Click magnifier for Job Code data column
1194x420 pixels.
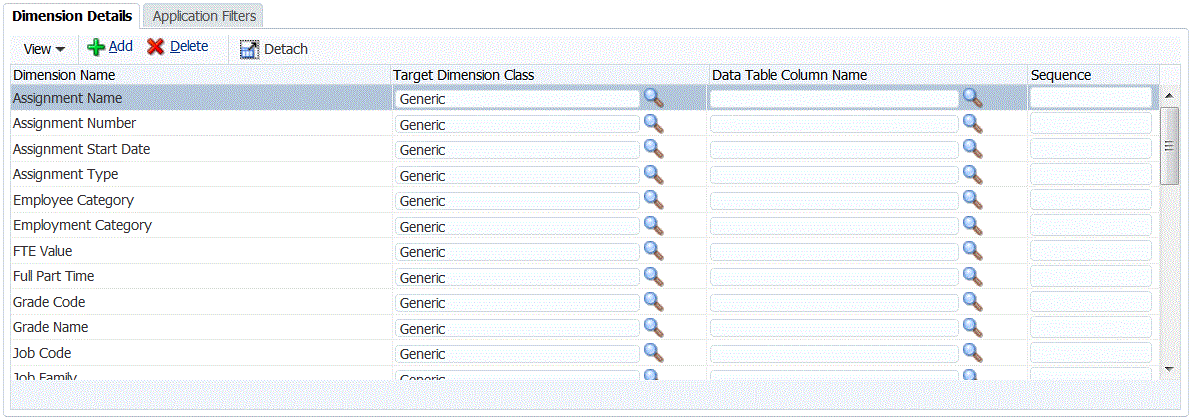click(x=972, y=352)
